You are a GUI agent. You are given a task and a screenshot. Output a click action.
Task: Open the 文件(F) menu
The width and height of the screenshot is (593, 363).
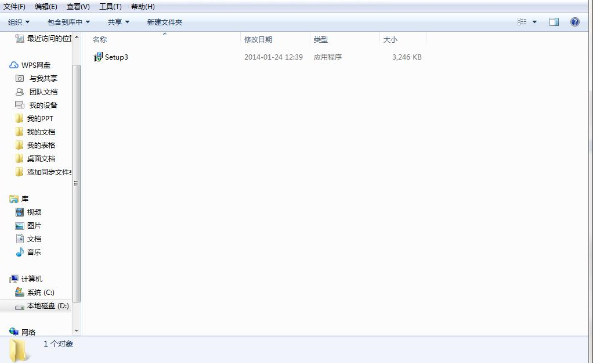click(x=14, y=7)
